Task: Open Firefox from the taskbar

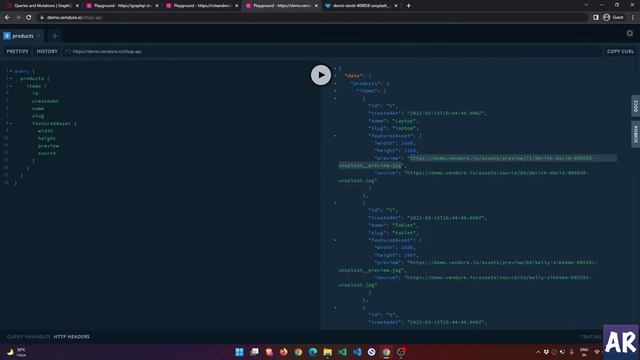Action: [283, 352]
